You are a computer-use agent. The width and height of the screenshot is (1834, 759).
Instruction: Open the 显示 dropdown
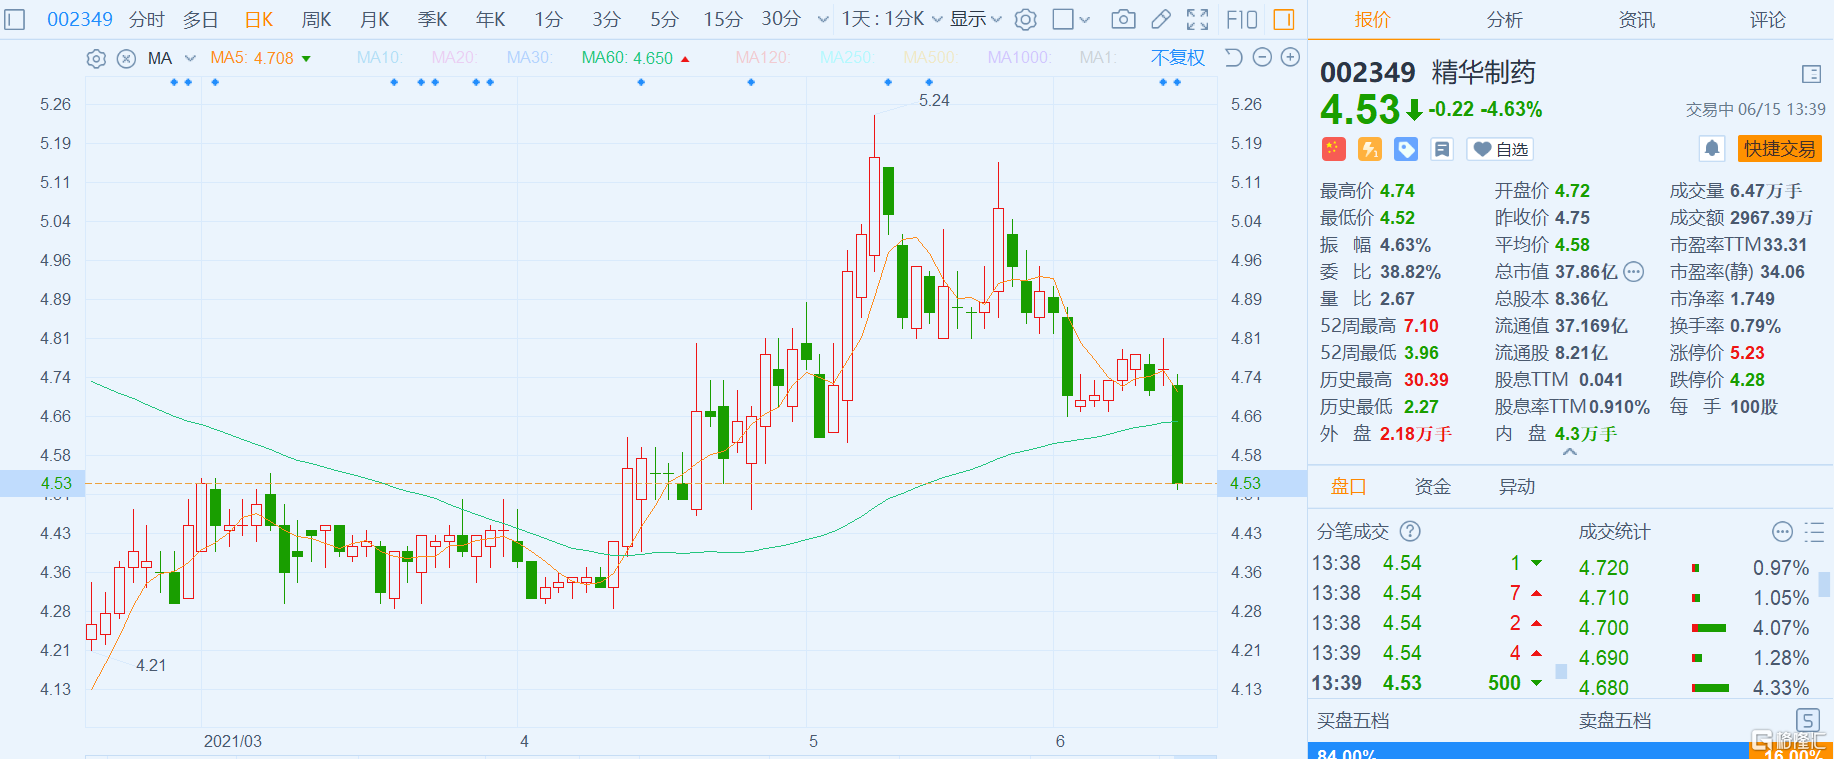pyautogui.click(x=976, y=19)
